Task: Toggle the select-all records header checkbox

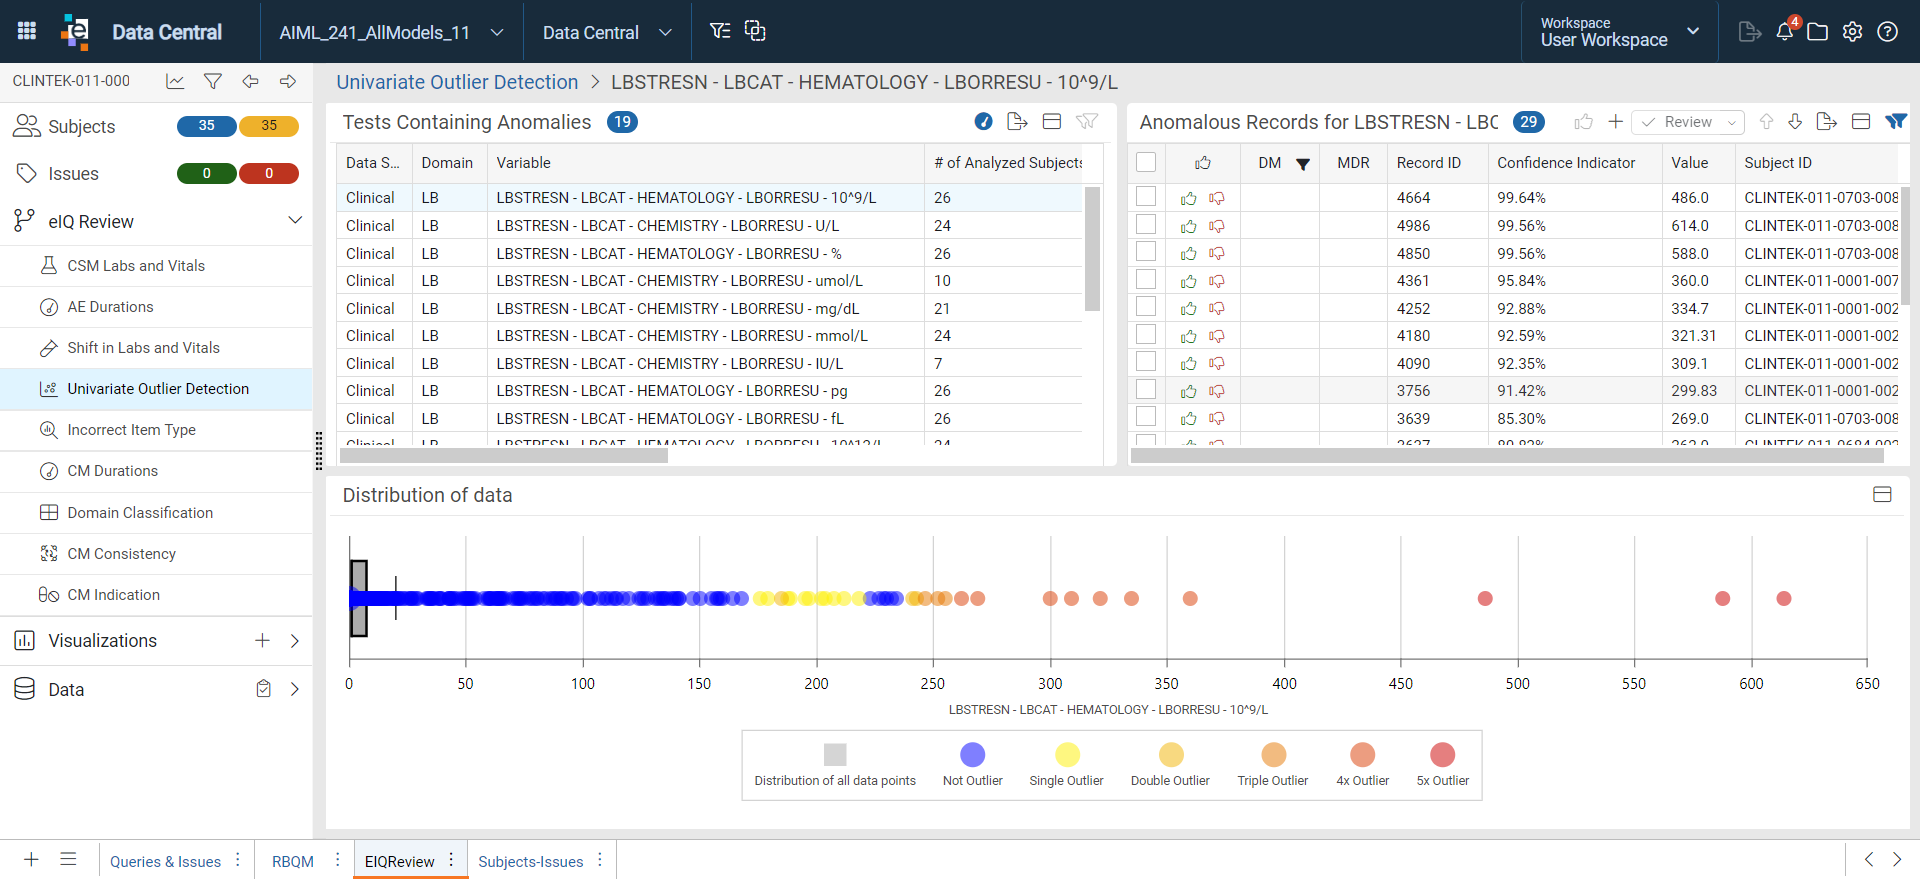Action: click(x=1146, y=162)
